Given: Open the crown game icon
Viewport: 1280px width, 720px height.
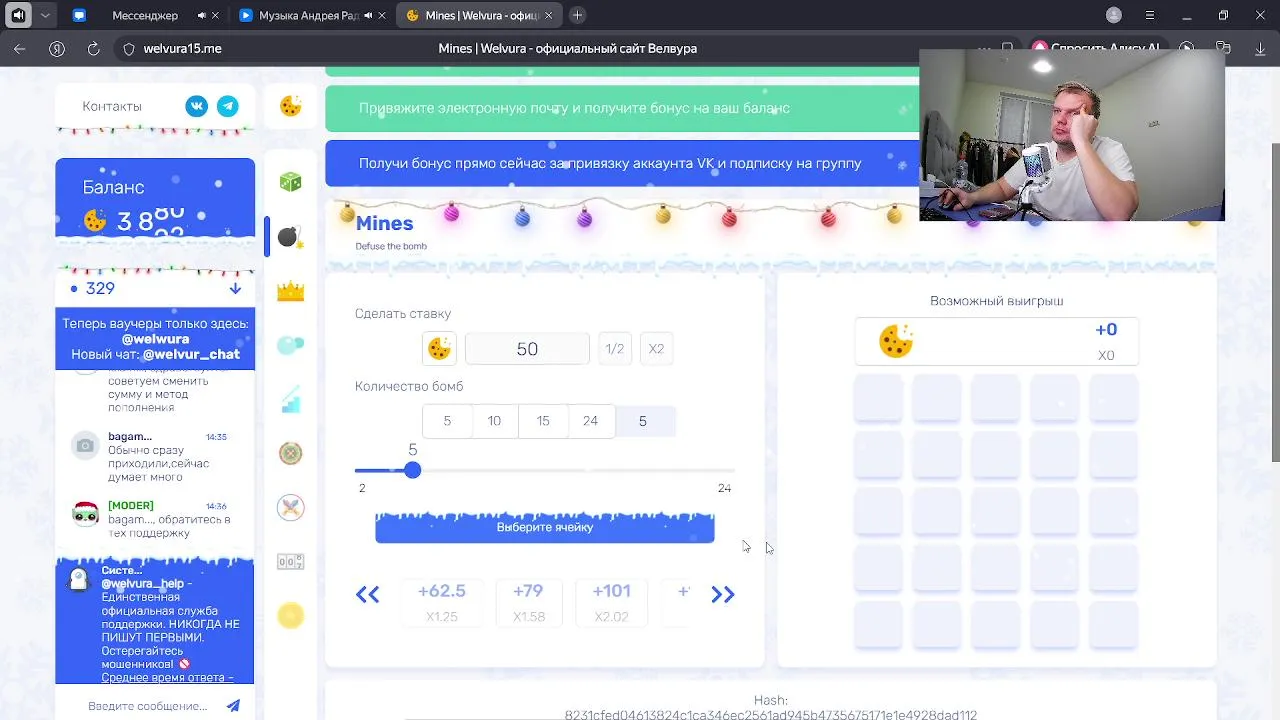Looking at the screenshot, I should (290, 291).
